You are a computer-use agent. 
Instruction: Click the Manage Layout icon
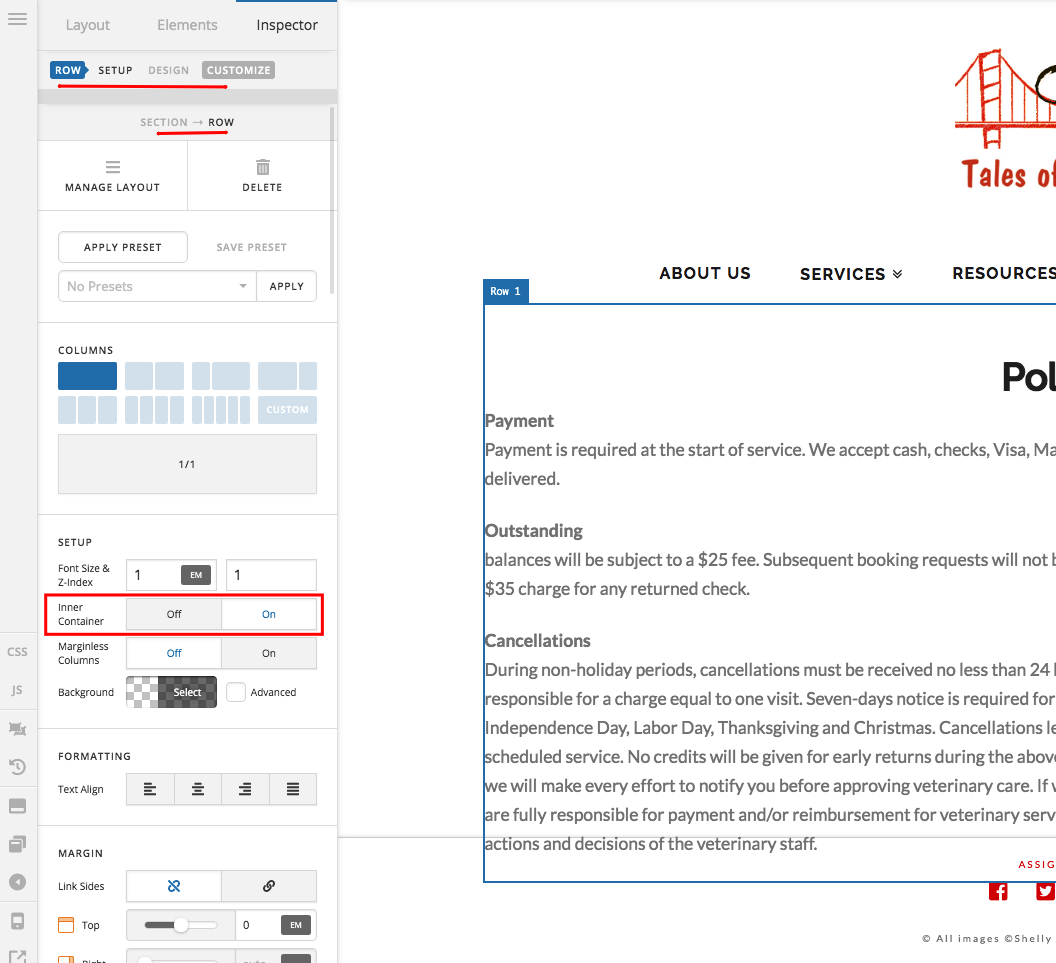pyautogui.click(x=112, y=167)
